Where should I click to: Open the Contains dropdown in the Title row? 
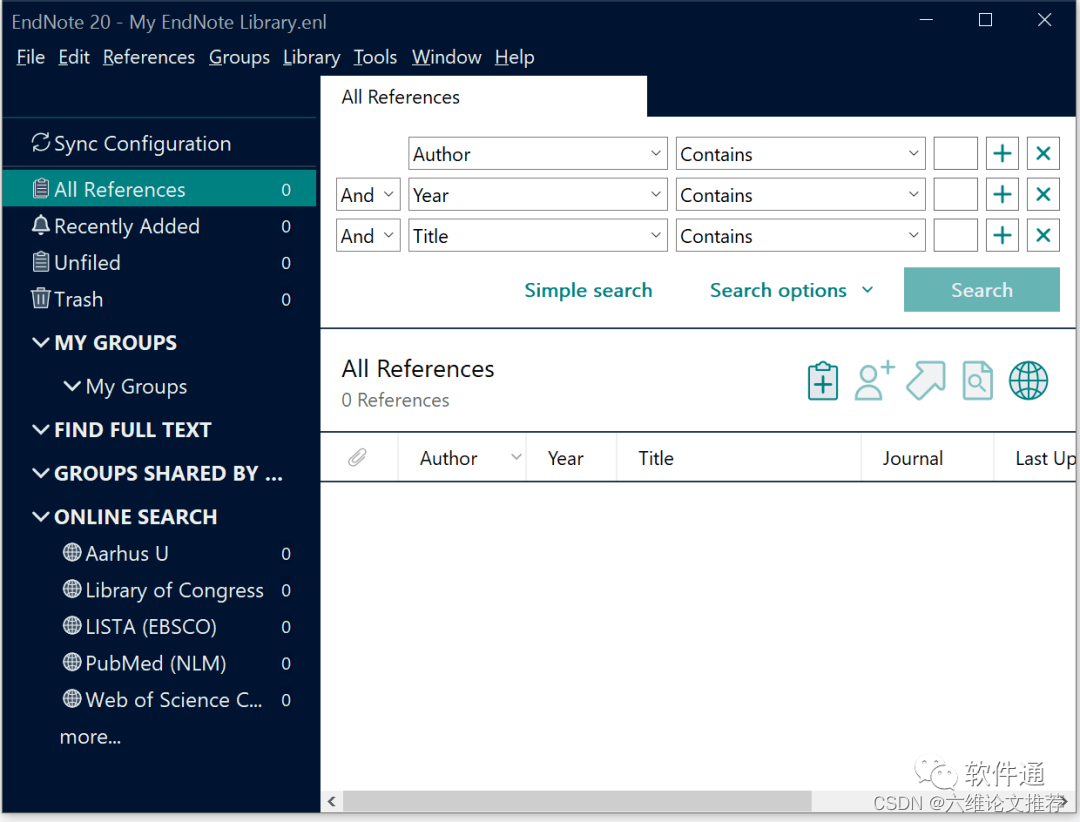tap(800, 236)
